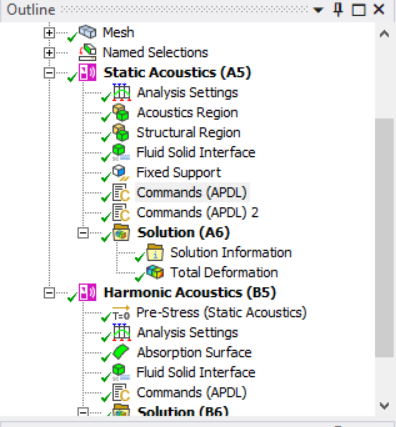Click the Named Selections icon
Viewport: 396px width, 427px height.
(88, 52)
